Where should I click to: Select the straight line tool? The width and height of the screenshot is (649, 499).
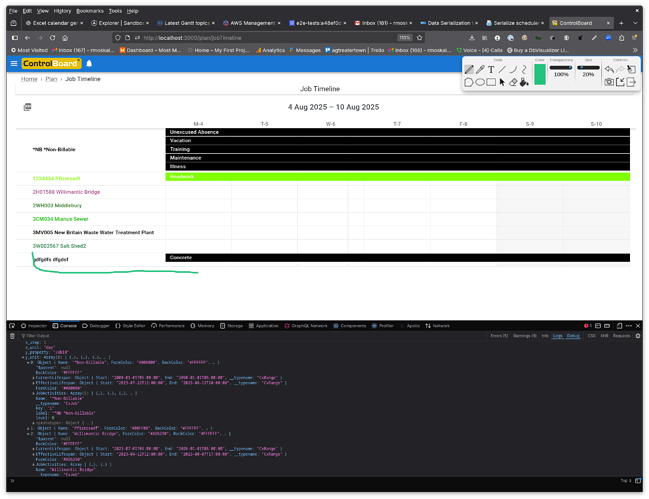(x=502, y=70)
